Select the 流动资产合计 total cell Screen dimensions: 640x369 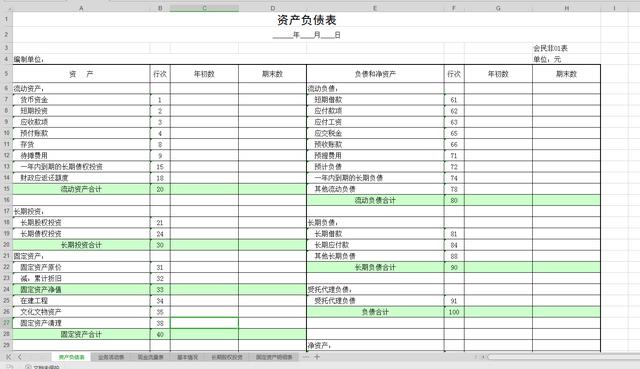[81, 189]
